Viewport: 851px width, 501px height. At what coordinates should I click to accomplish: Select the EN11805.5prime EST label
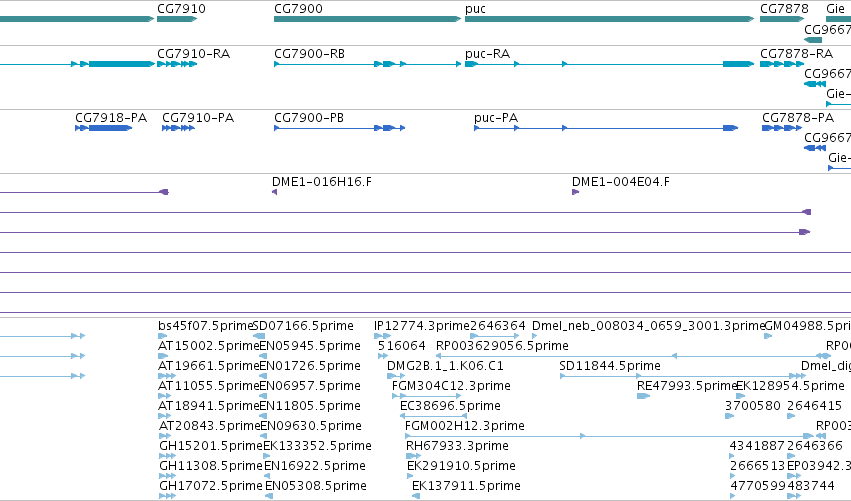coord(310,406)
